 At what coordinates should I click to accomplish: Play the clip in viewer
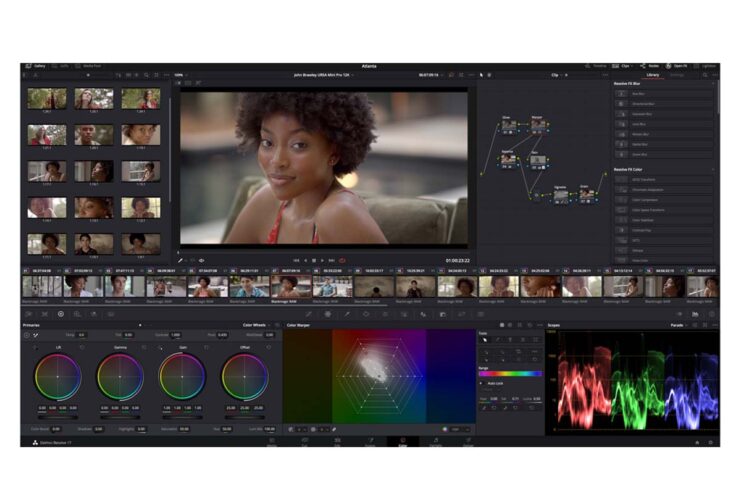coord(322,260)
